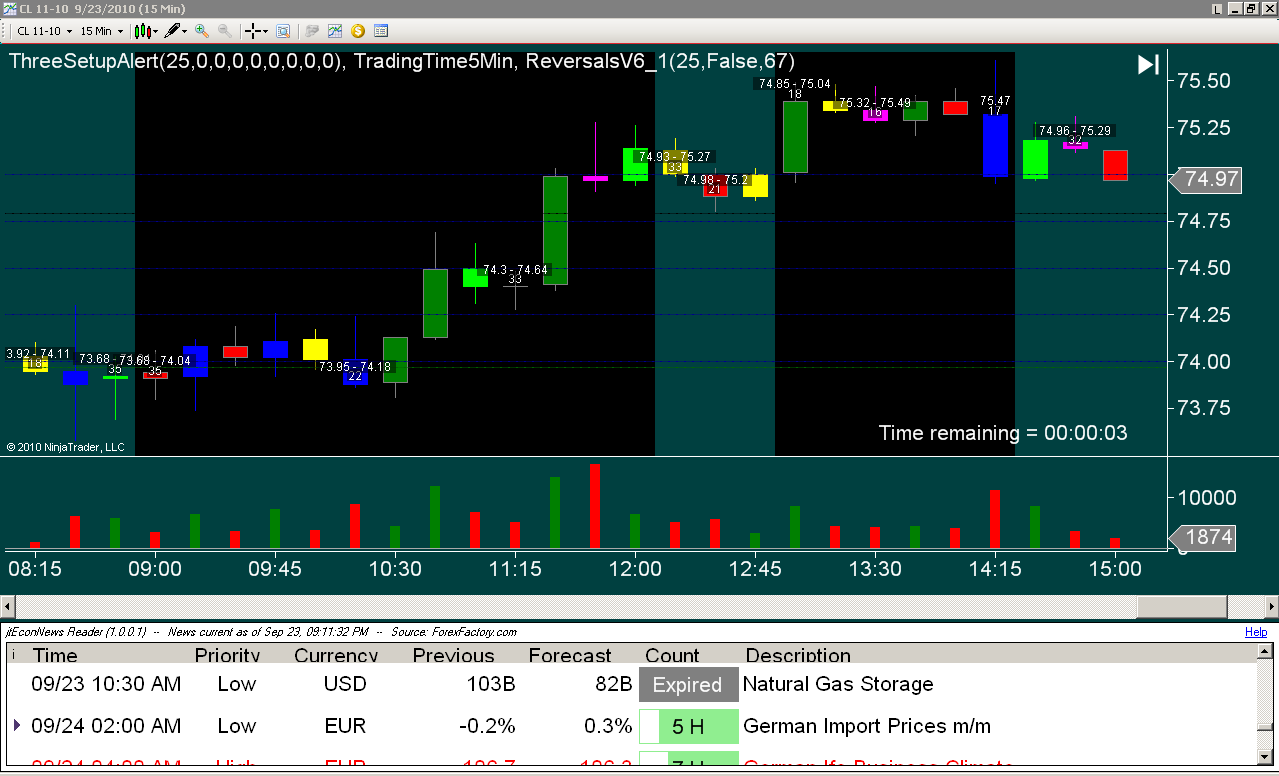This screenshot has height=776, width=1279.
Task: Click the row marker beside 09/24 02:00 AM
Action: pos(15,724)
